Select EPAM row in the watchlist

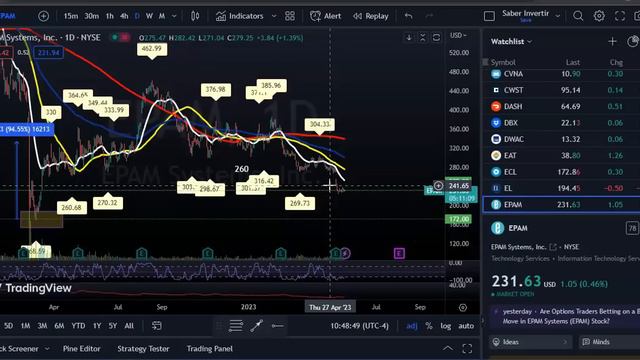[561, 204]
